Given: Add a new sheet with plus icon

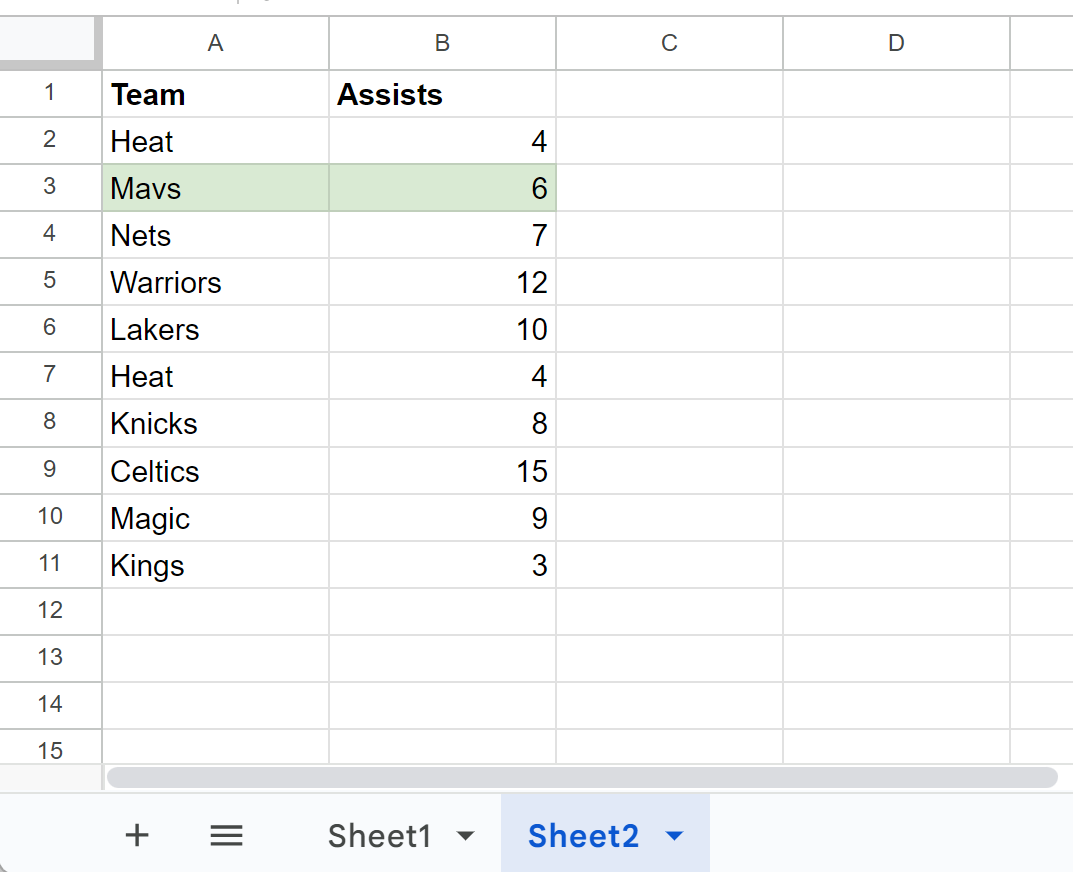Looking at the screenshot, I should (x=137, y=835).
